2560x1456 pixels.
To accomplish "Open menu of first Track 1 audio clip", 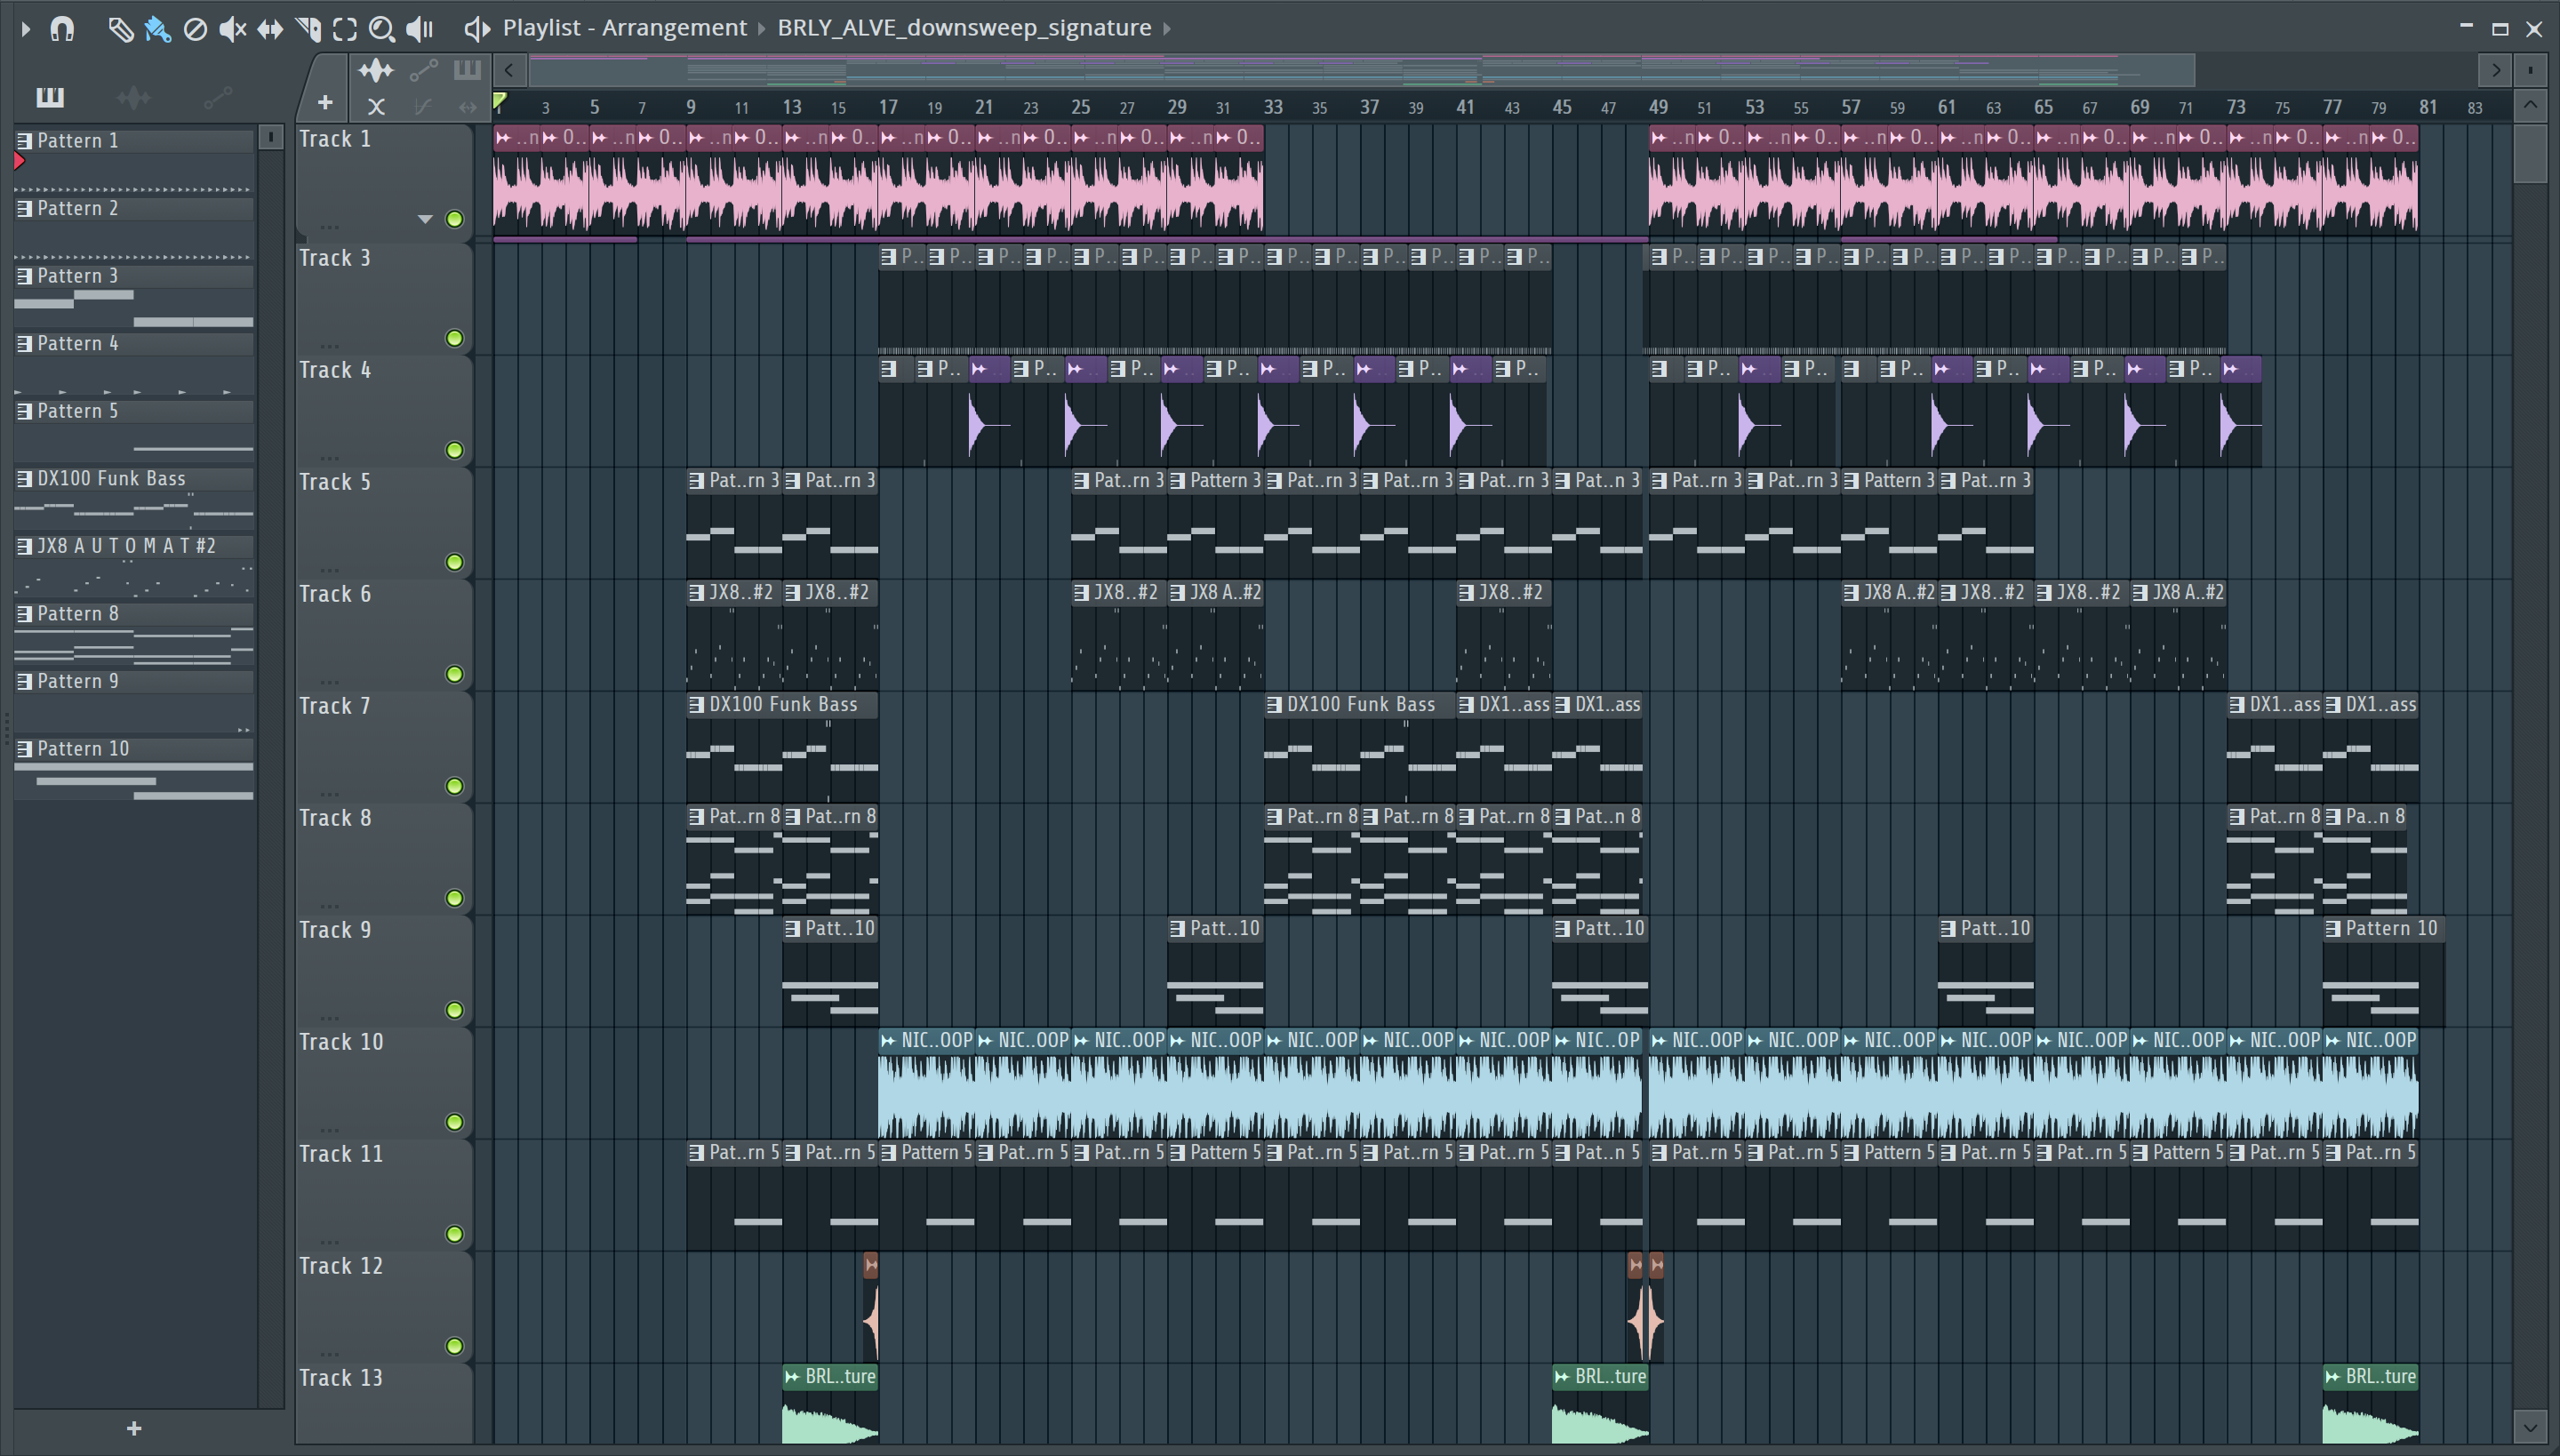I will pos(503,138).
